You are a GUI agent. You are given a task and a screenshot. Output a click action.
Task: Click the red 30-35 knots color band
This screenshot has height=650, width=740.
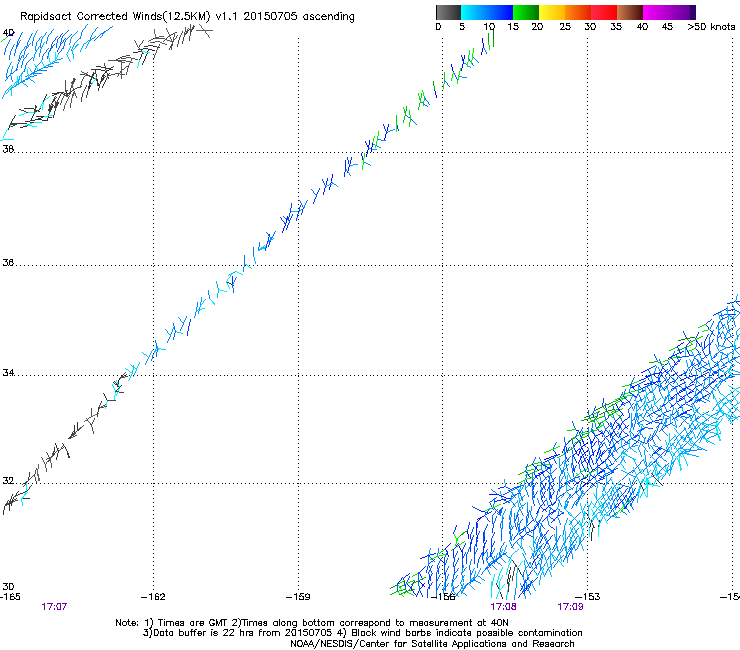click(604, 12)
